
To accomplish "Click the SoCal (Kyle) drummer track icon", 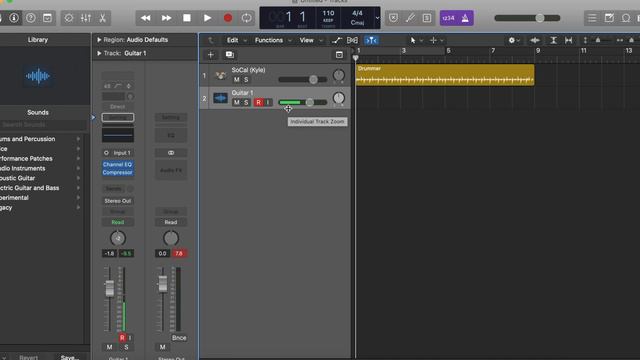I will pos(220,75).
